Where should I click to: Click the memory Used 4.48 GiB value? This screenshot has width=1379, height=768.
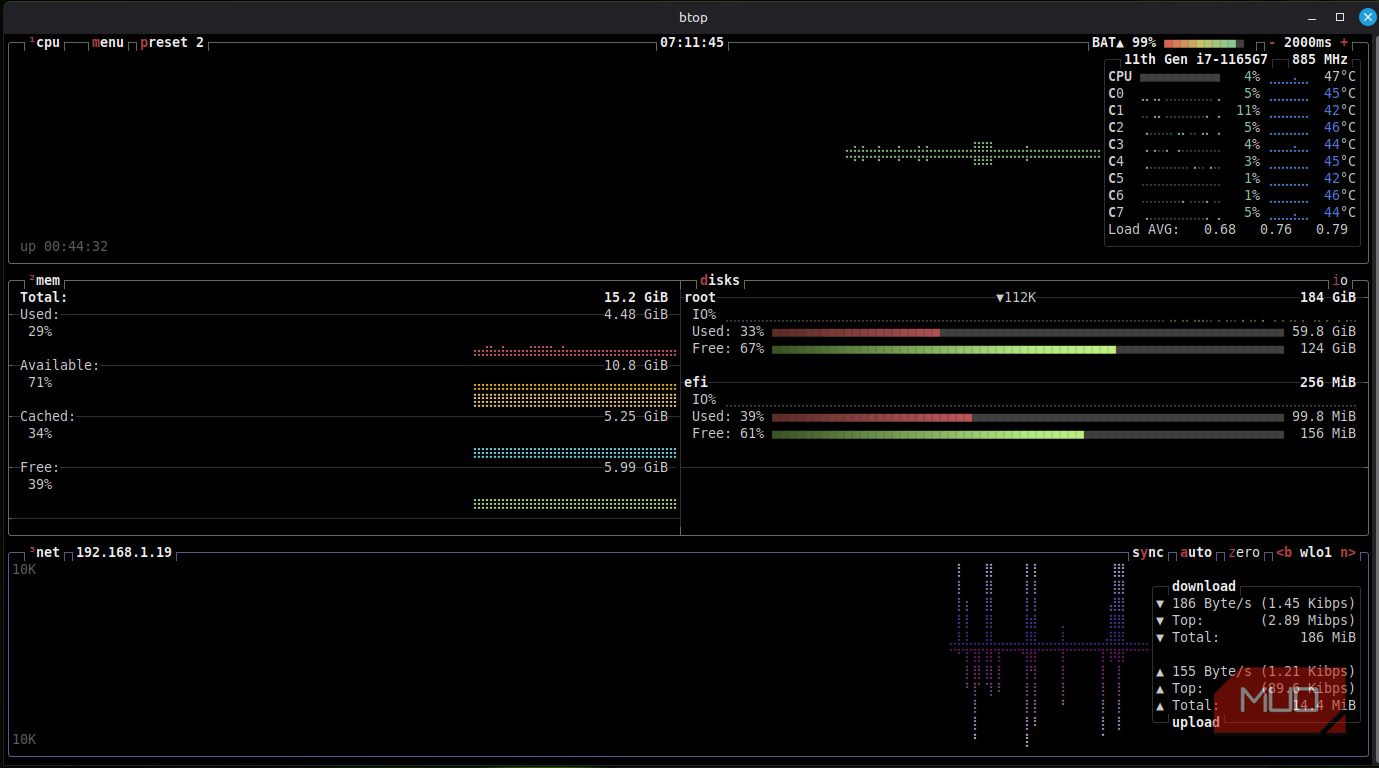click(636, 315)
